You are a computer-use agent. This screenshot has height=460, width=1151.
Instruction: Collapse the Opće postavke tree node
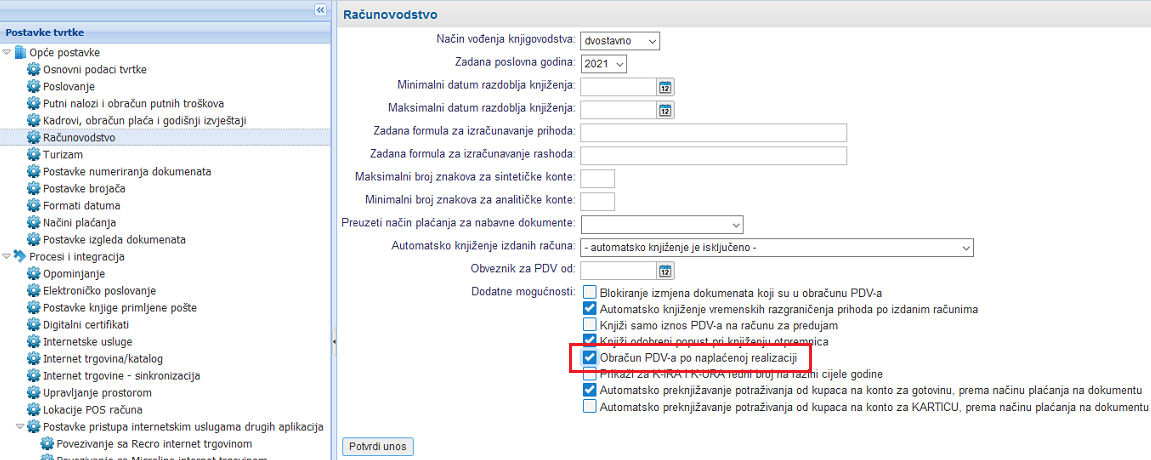[7, 53]
